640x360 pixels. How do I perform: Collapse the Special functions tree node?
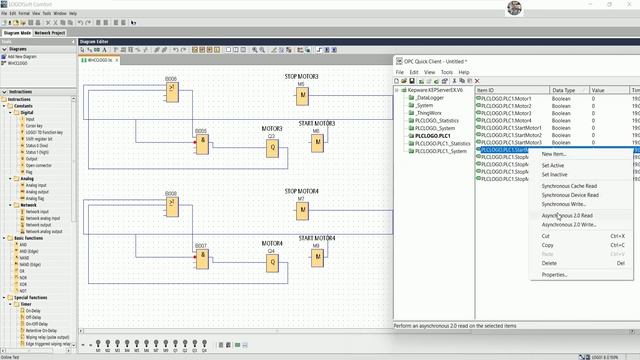pos(4,298)
